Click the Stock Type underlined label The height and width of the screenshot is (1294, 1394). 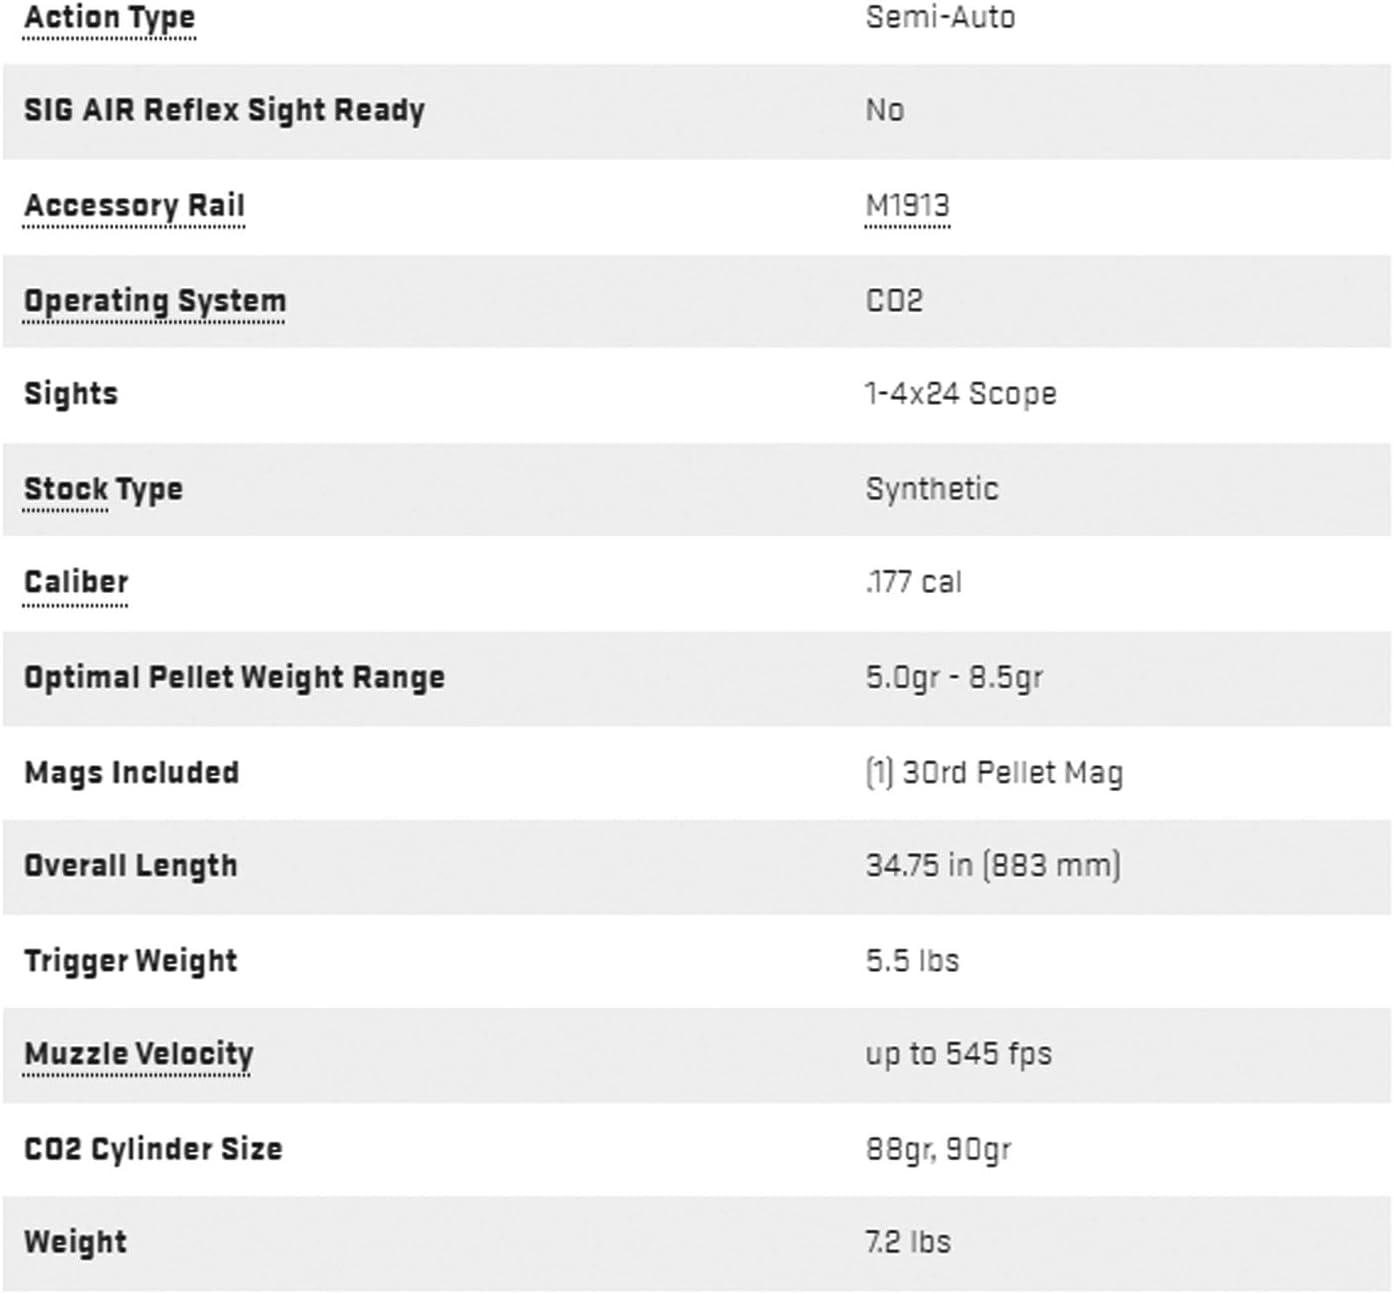coord(103,489)
